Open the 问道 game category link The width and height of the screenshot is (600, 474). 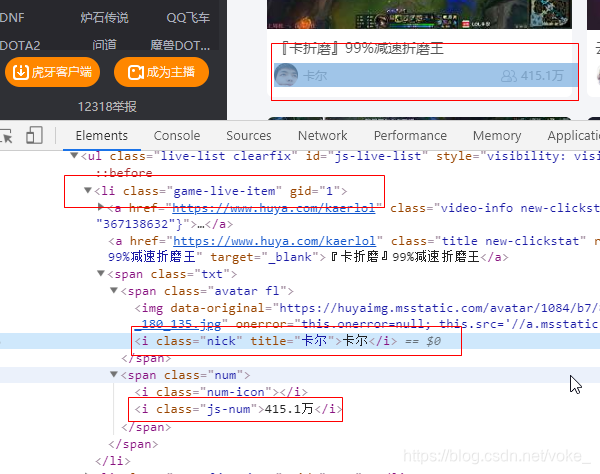pos(104,45)
